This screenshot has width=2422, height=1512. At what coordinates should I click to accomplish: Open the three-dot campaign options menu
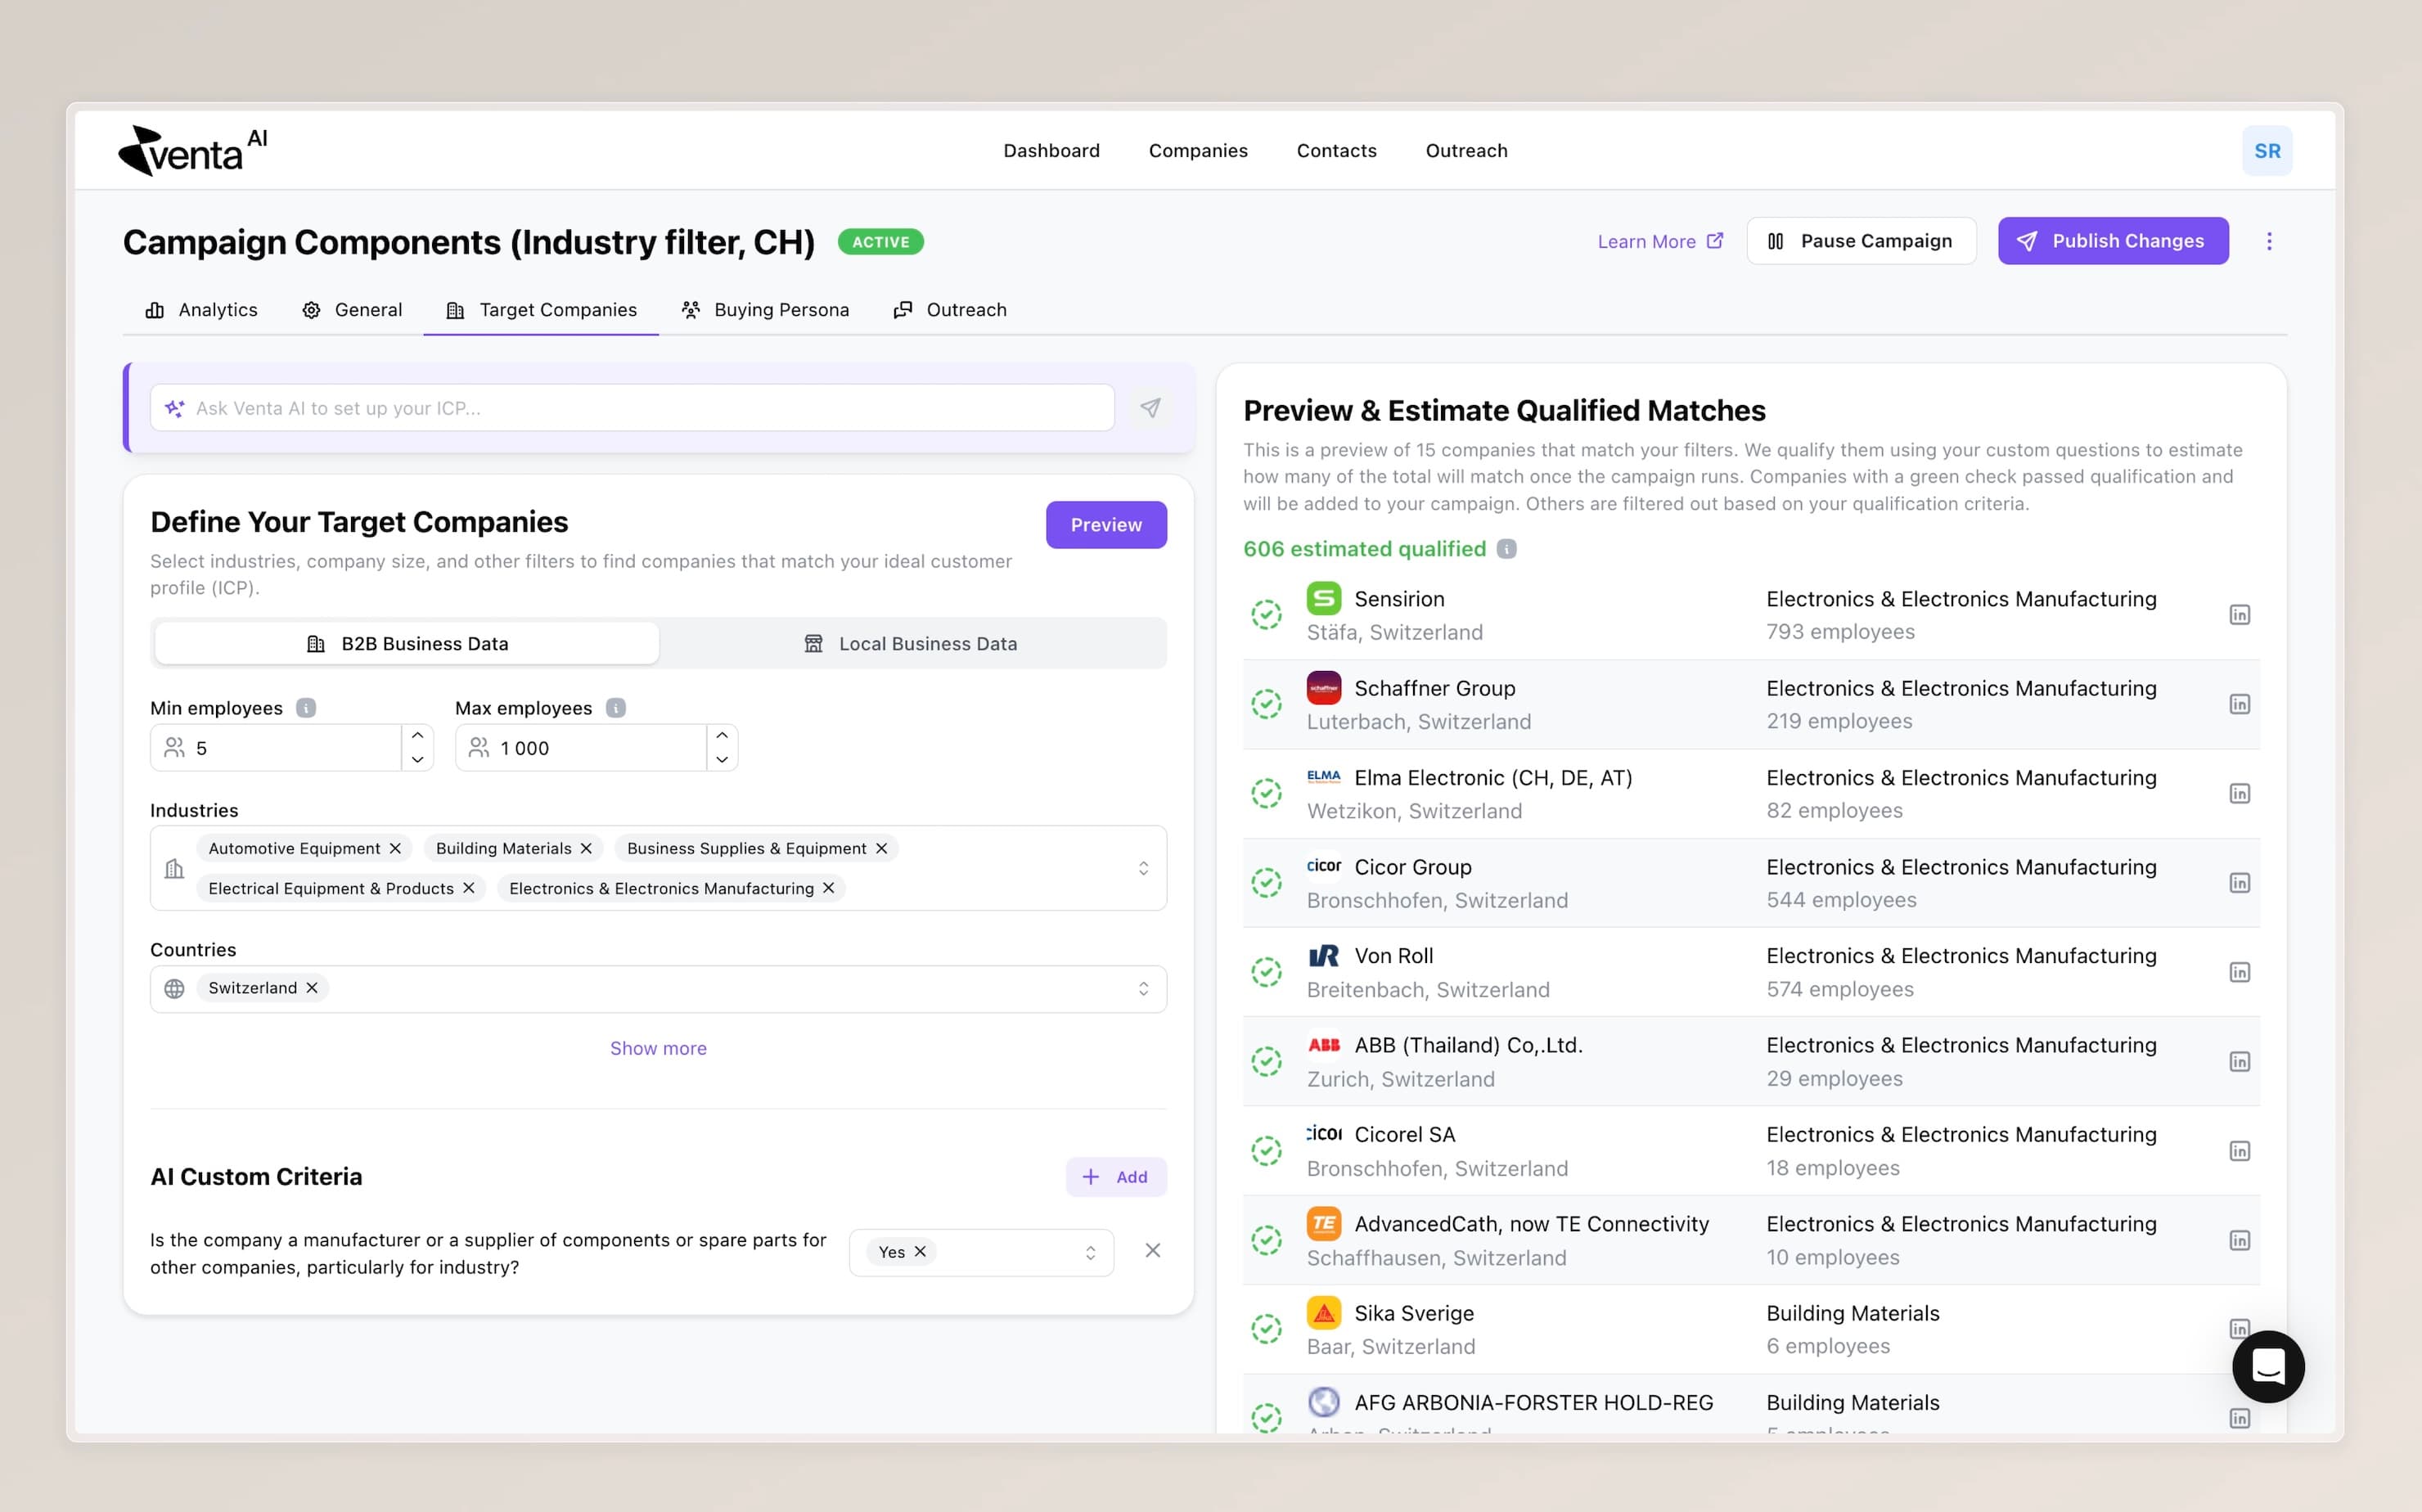coord(2268,241)
